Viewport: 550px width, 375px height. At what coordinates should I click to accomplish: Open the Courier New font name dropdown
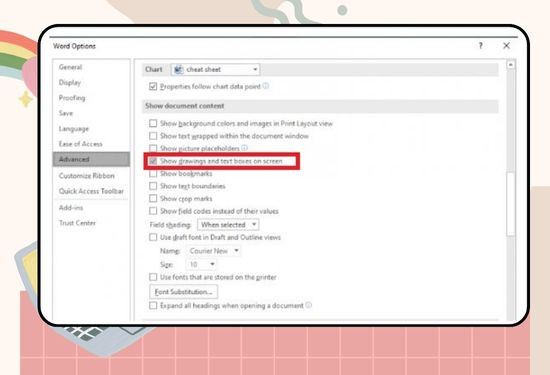point(214,251)
